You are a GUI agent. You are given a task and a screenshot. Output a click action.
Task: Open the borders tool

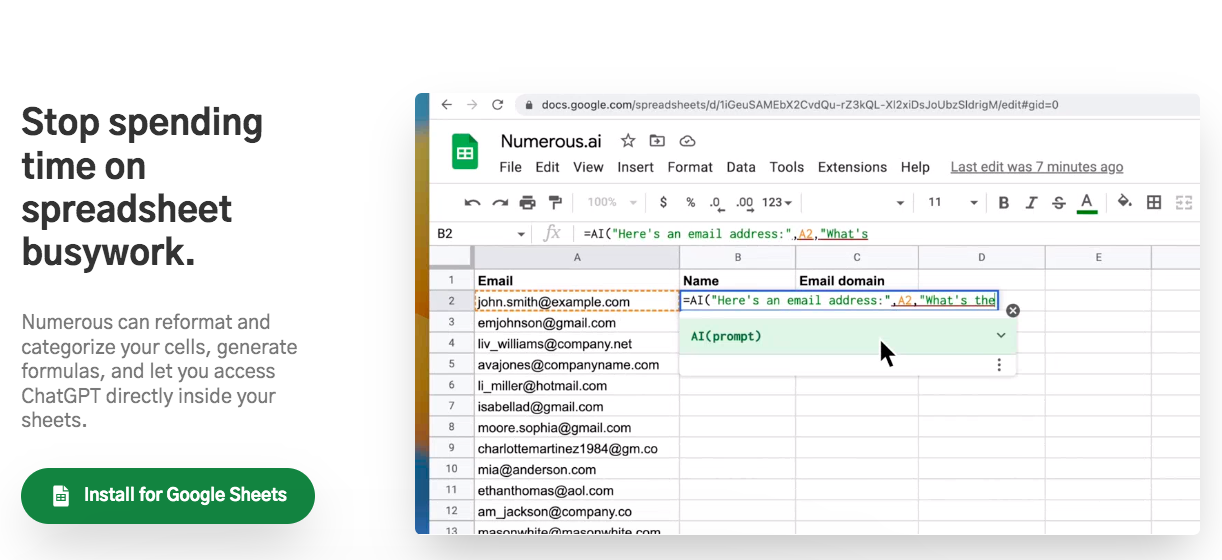[x=1154, y=202]
